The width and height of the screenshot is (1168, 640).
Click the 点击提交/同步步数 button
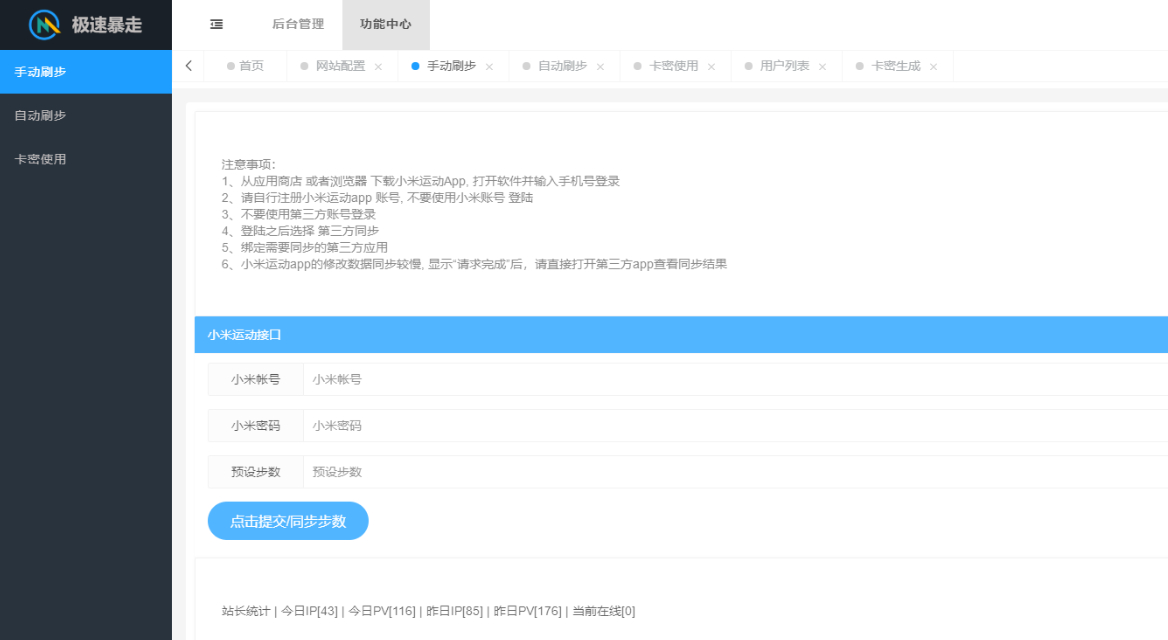288,521
